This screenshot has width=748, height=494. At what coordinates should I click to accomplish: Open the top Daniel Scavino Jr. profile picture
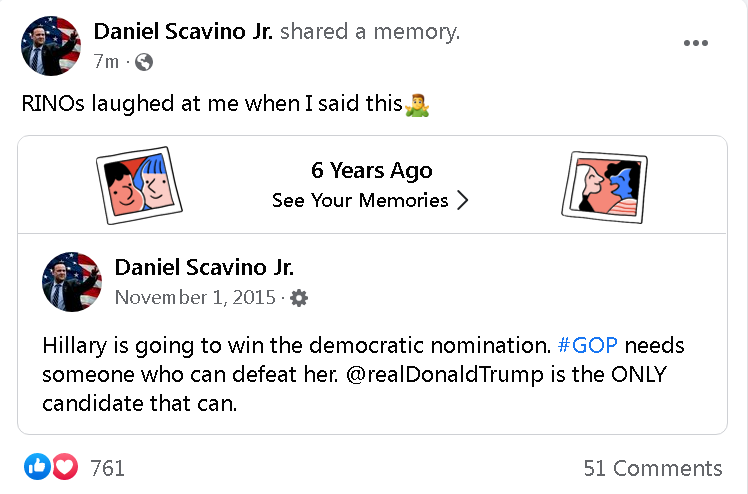point(51,46)
